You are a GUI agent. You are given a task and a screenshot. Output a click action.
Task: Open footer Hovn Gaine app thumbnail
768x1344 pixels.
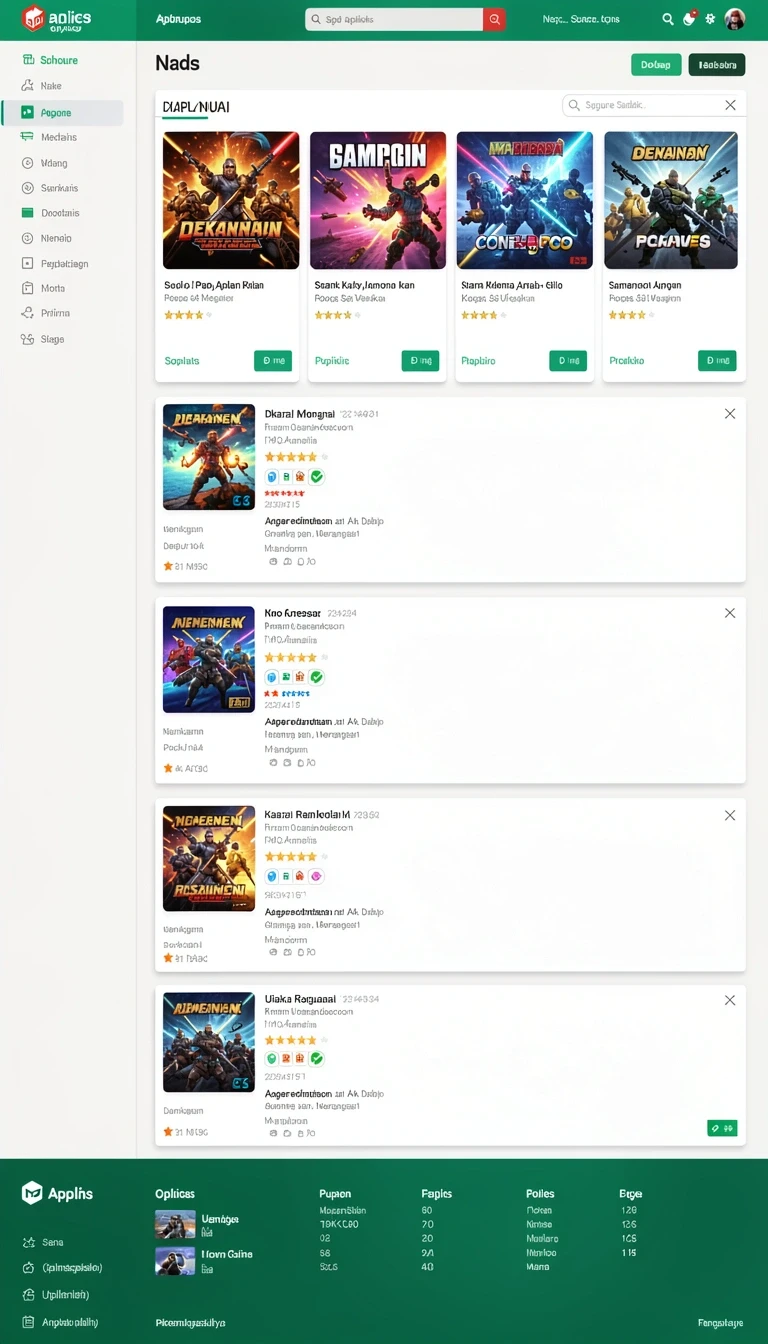[x=175, y=1260]
